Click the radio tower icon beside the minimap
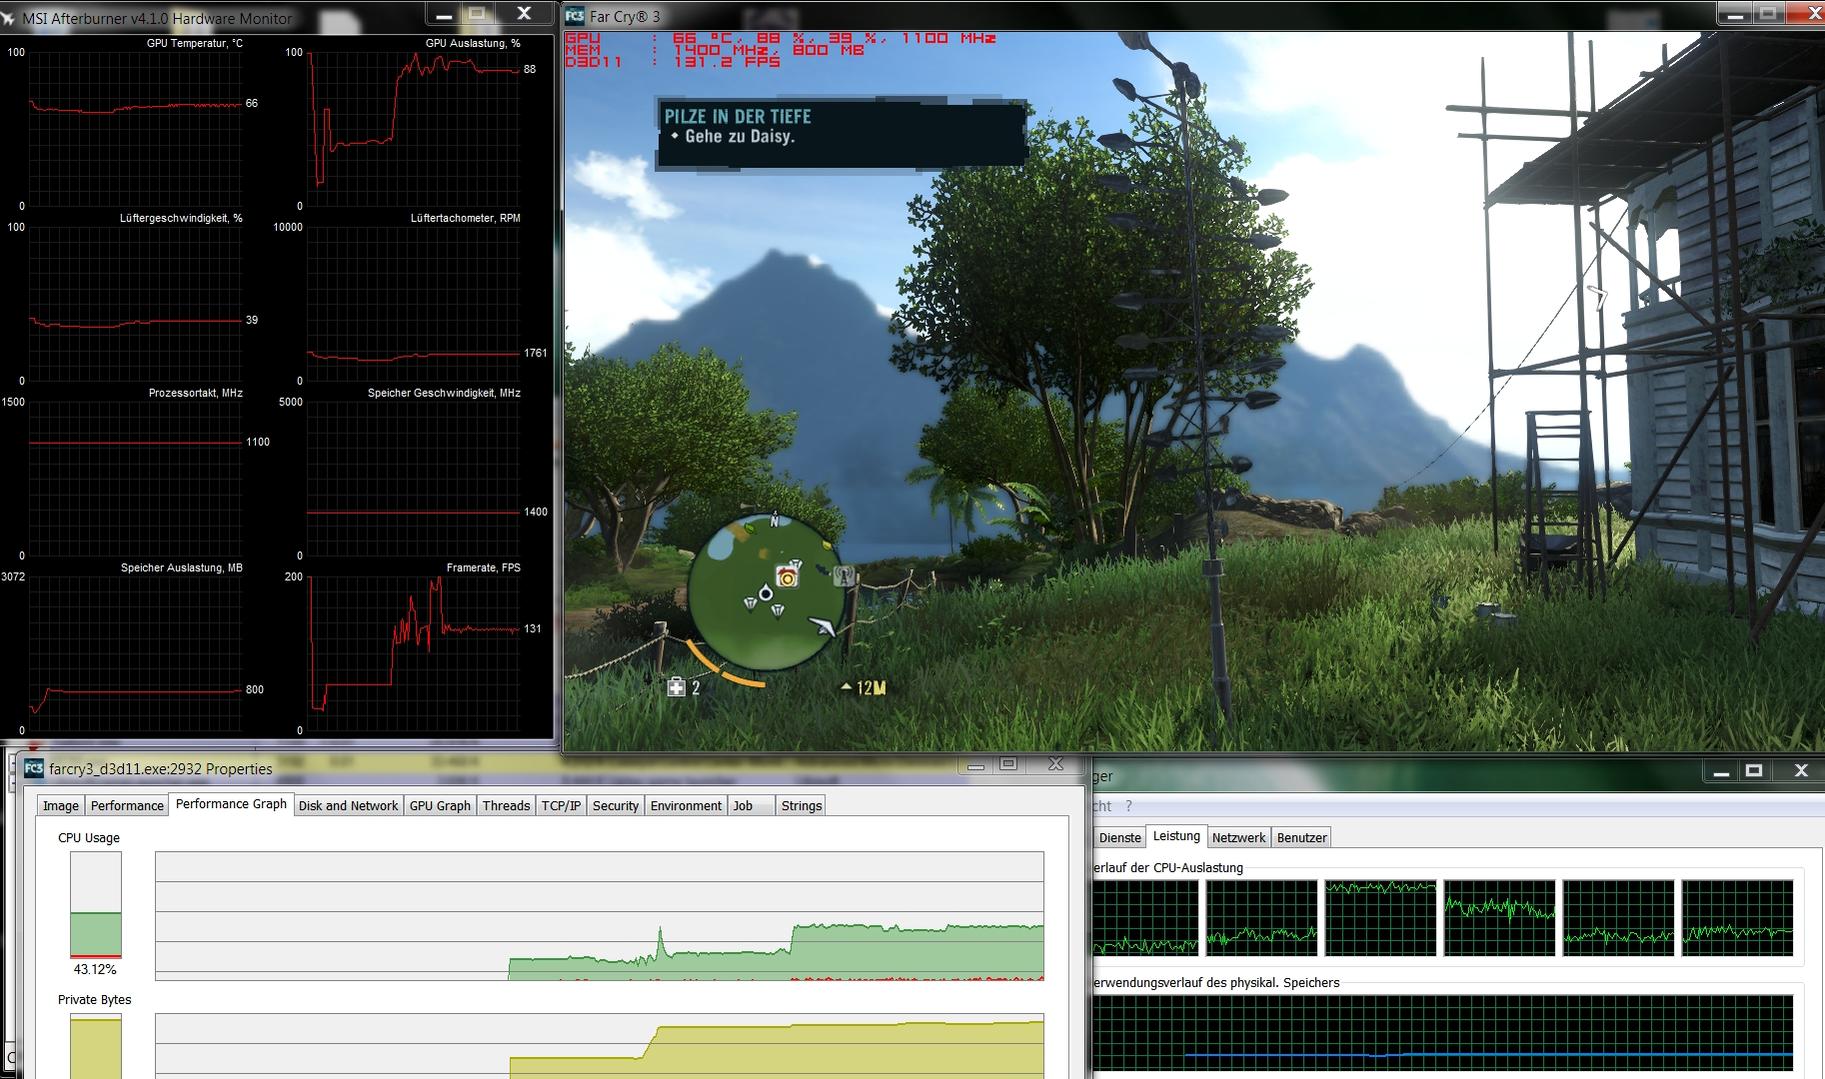This screenshot has width=1825, height=1079. (x=843, y=575)
